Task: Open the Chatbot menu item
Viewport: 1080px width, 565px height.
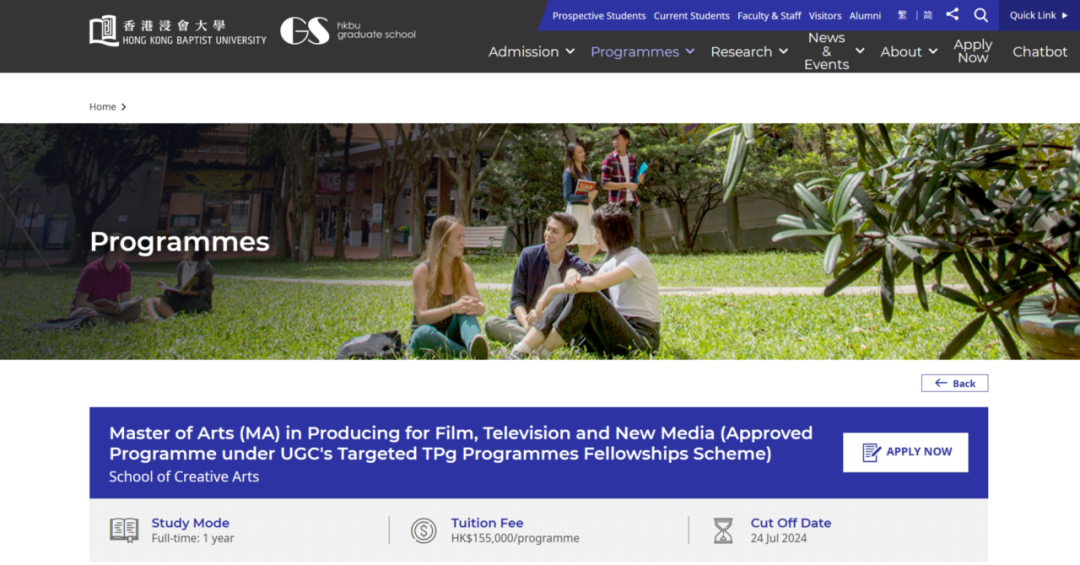Action: tap(1039, 52)
